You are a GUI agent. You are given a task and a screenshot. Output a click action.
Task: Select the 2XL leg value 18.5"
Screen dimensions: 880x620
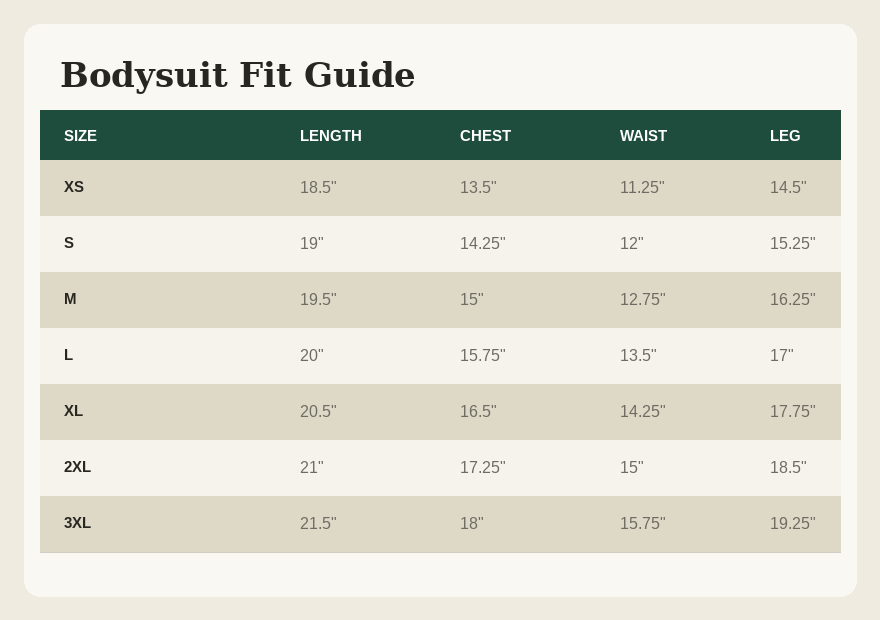(x=788, y=467)
